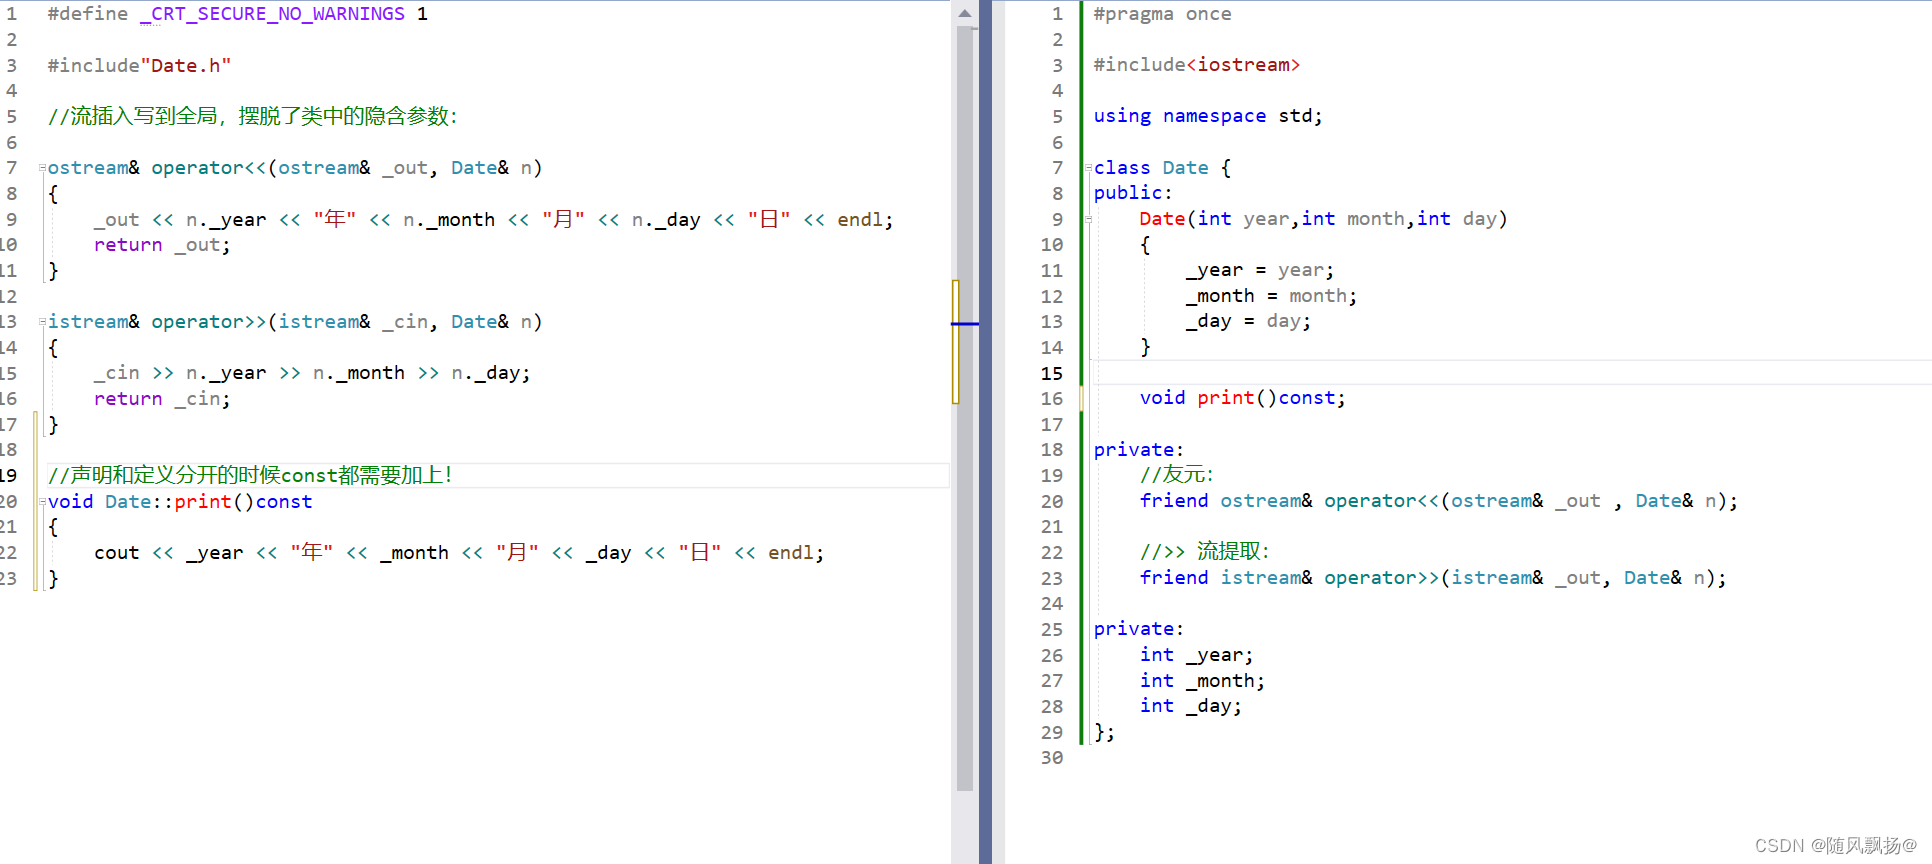Click the comment '//流插入写到全局' line
The image size is (1932, 864).
tap(252, 116)
